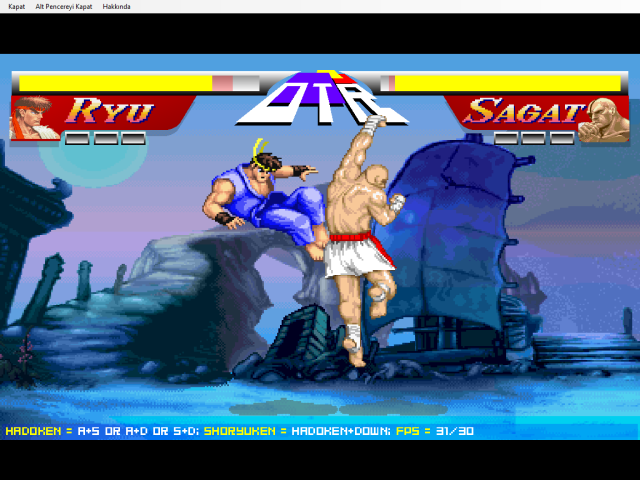Click the OTR logo at top center

pyautogui.click(x=321, y=98)
